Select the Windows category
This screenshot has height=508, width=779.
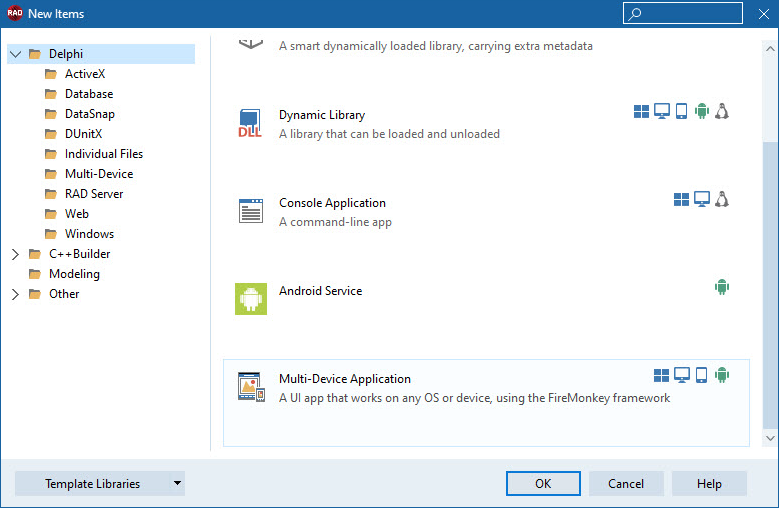(89, 233)
